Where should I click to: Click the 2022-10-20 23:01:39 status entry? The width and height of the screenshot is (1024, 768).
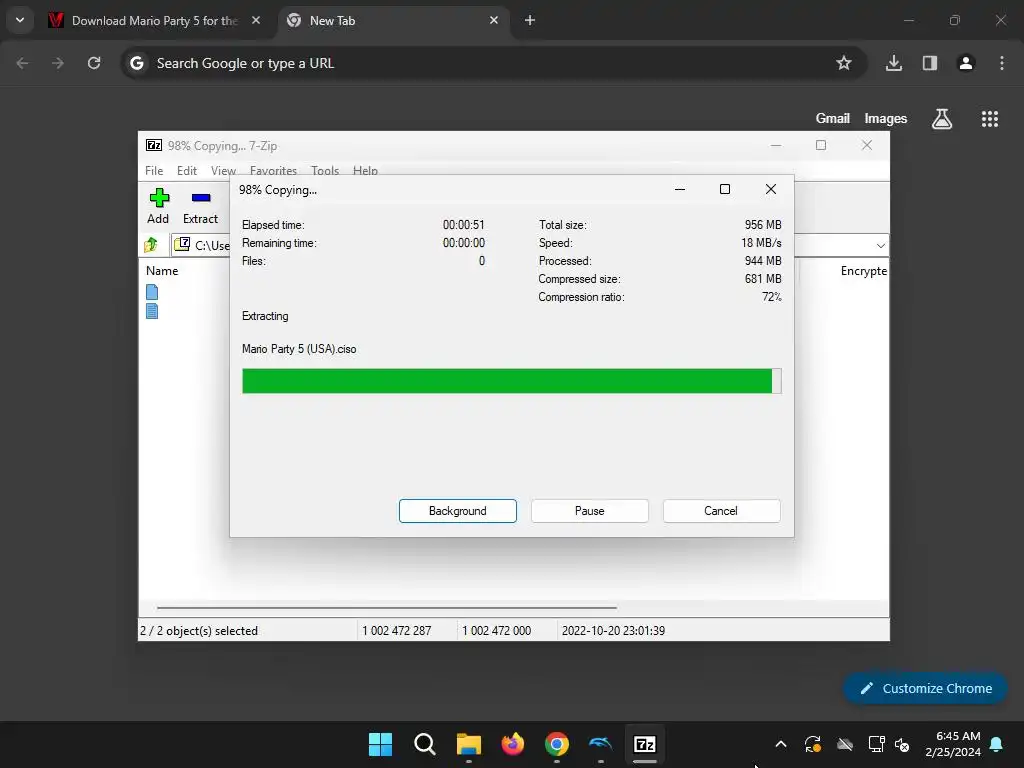(x=613, y=631)
